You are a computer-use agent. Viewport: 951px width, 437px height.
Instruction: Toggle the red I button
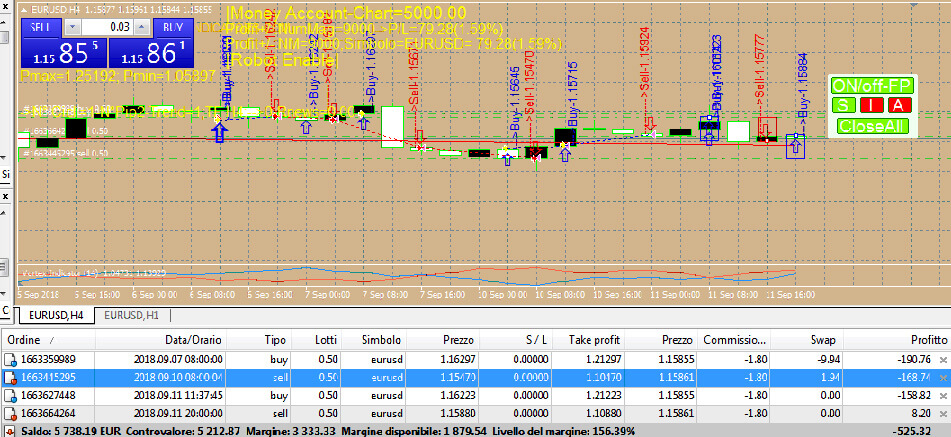click(872, 105)
